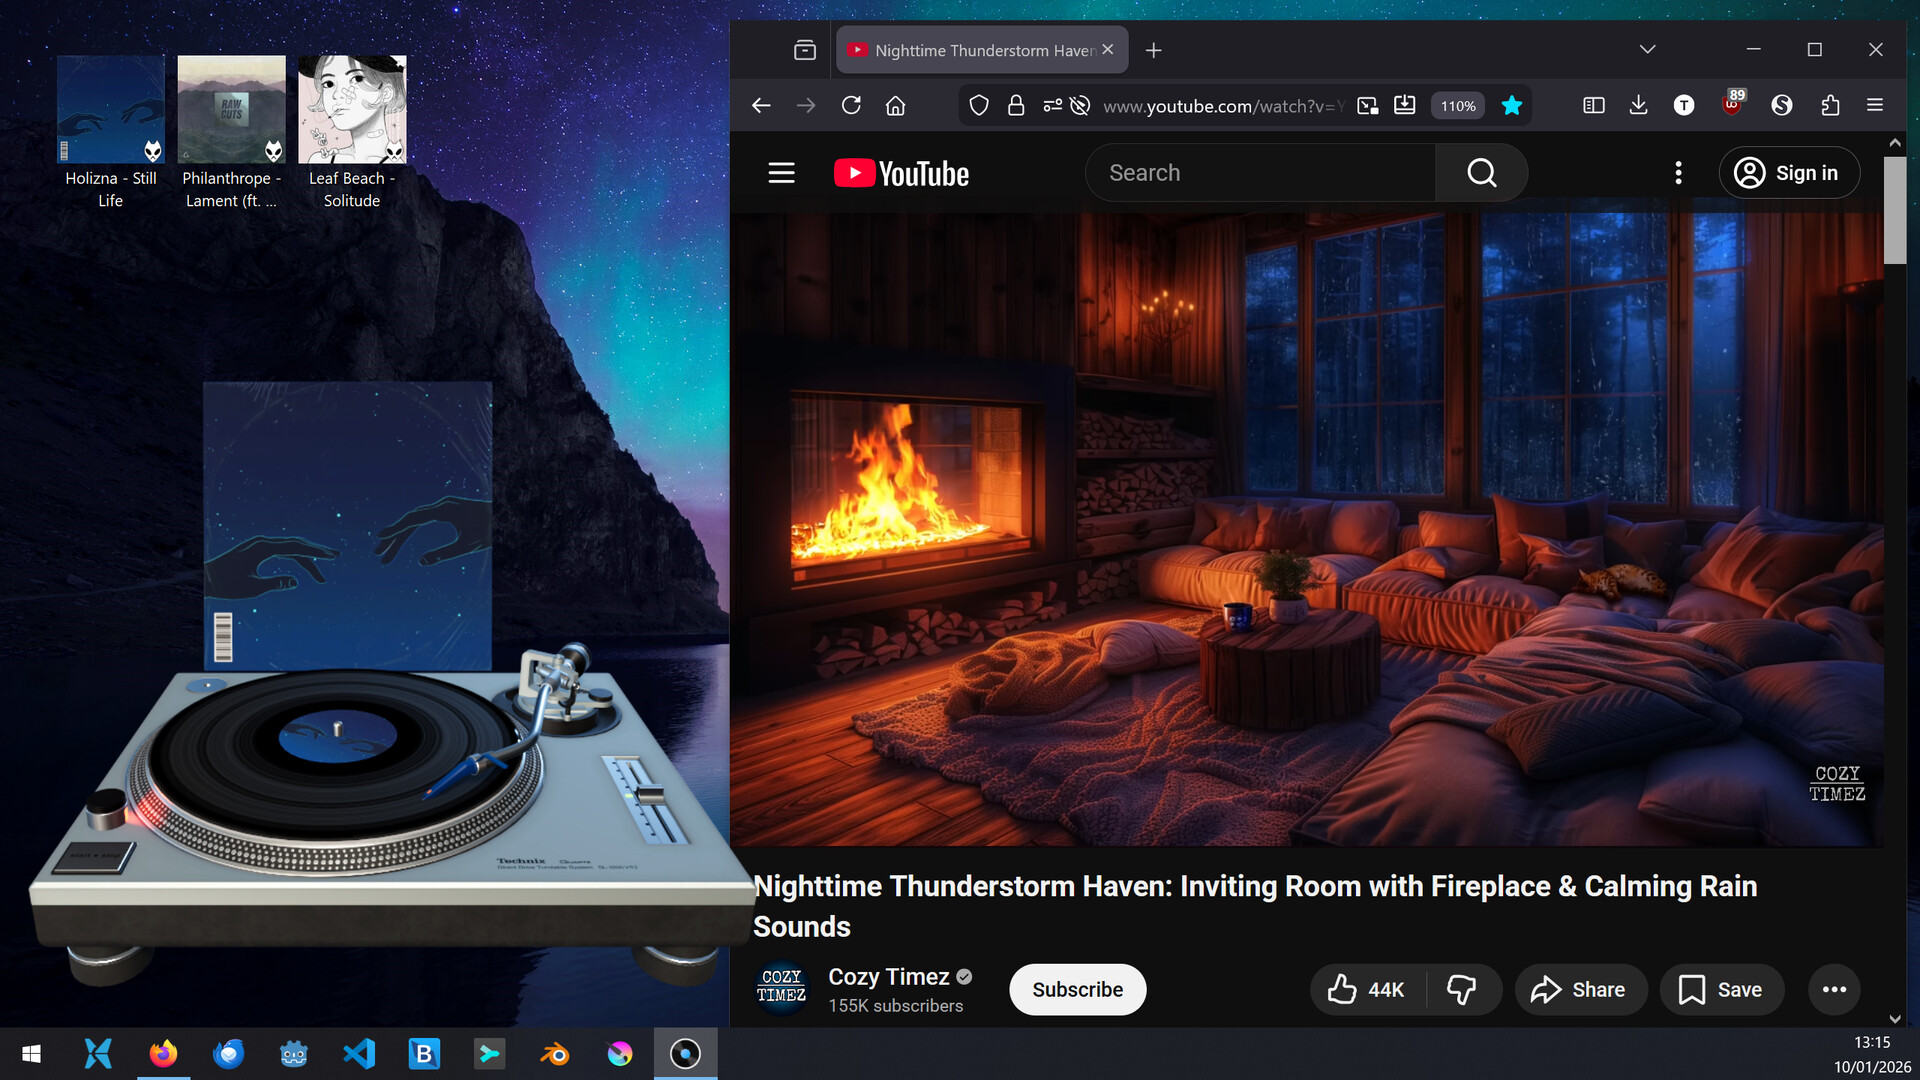Toggle the browser sidebar icon
This screenshot has width=1920, height=1080.
click(1594, 105)
